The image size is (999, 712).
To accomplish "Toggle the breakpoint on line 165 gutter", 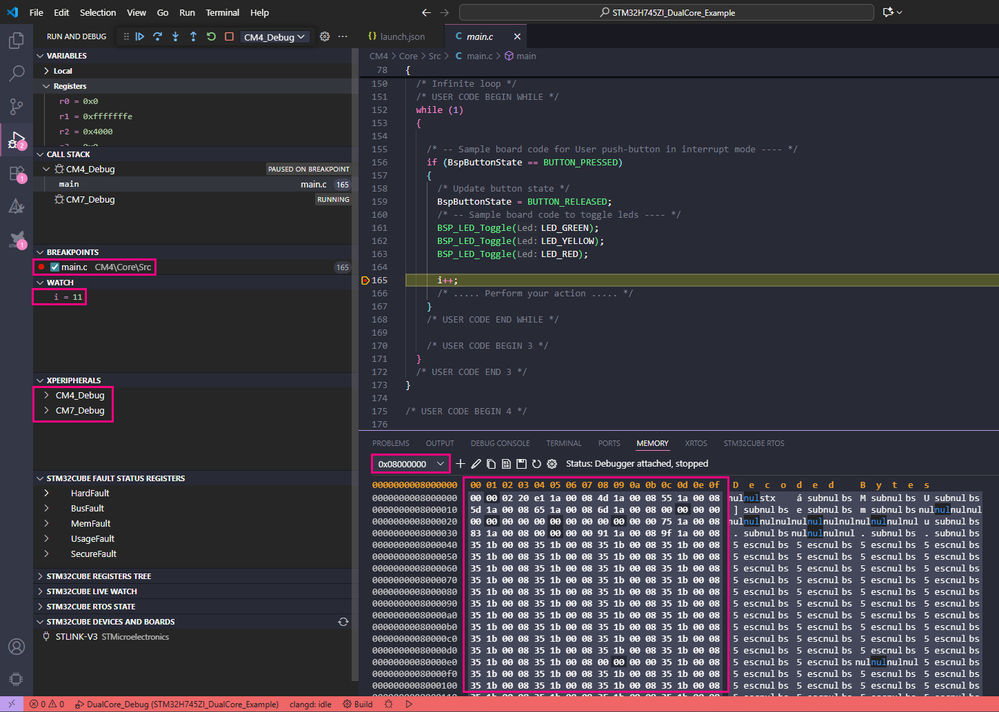I will (x=365, y=281).
